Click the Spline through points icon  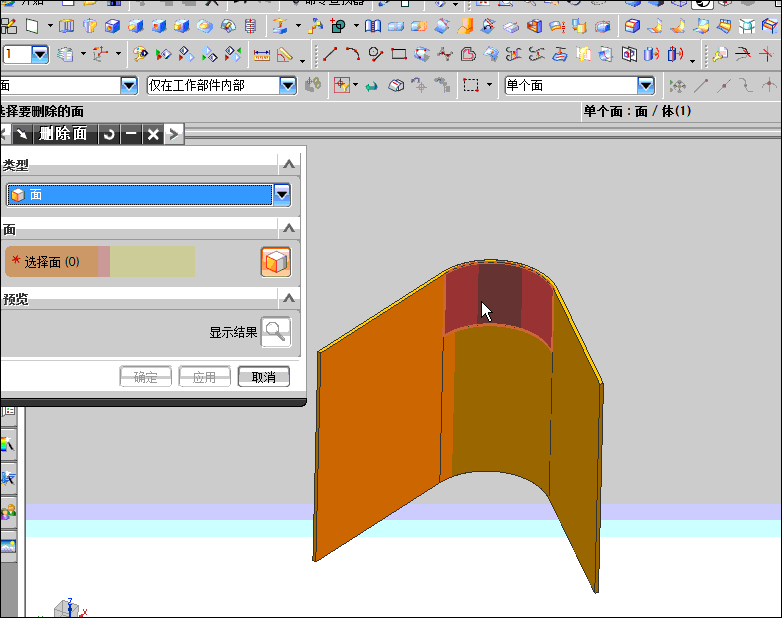(x=444, y=54)
